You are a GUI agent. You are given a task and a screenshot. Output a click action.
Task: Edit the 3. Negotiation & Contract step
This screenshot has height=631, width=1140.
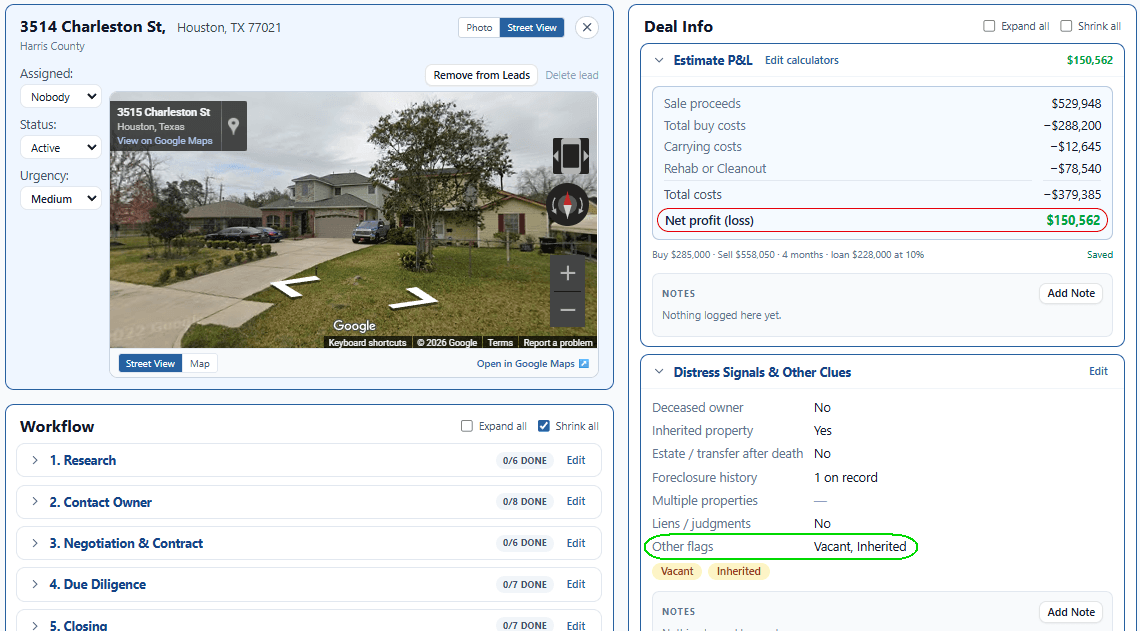tap(576, 543)
